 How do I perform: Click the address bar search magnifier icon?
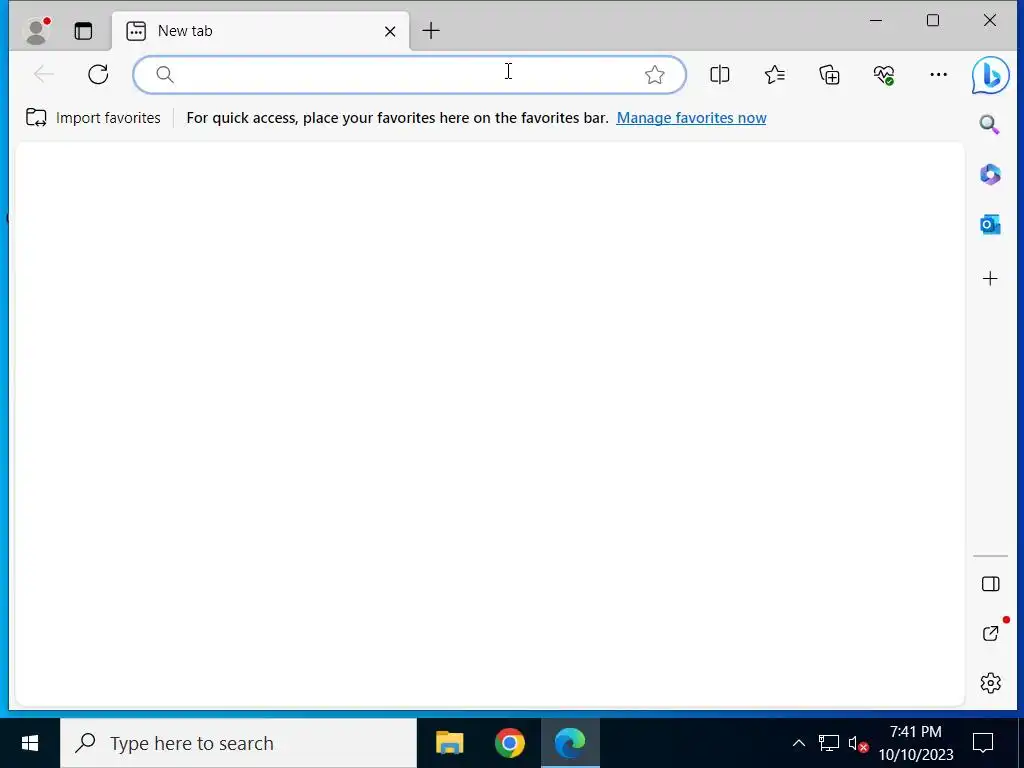coord(165,74)
